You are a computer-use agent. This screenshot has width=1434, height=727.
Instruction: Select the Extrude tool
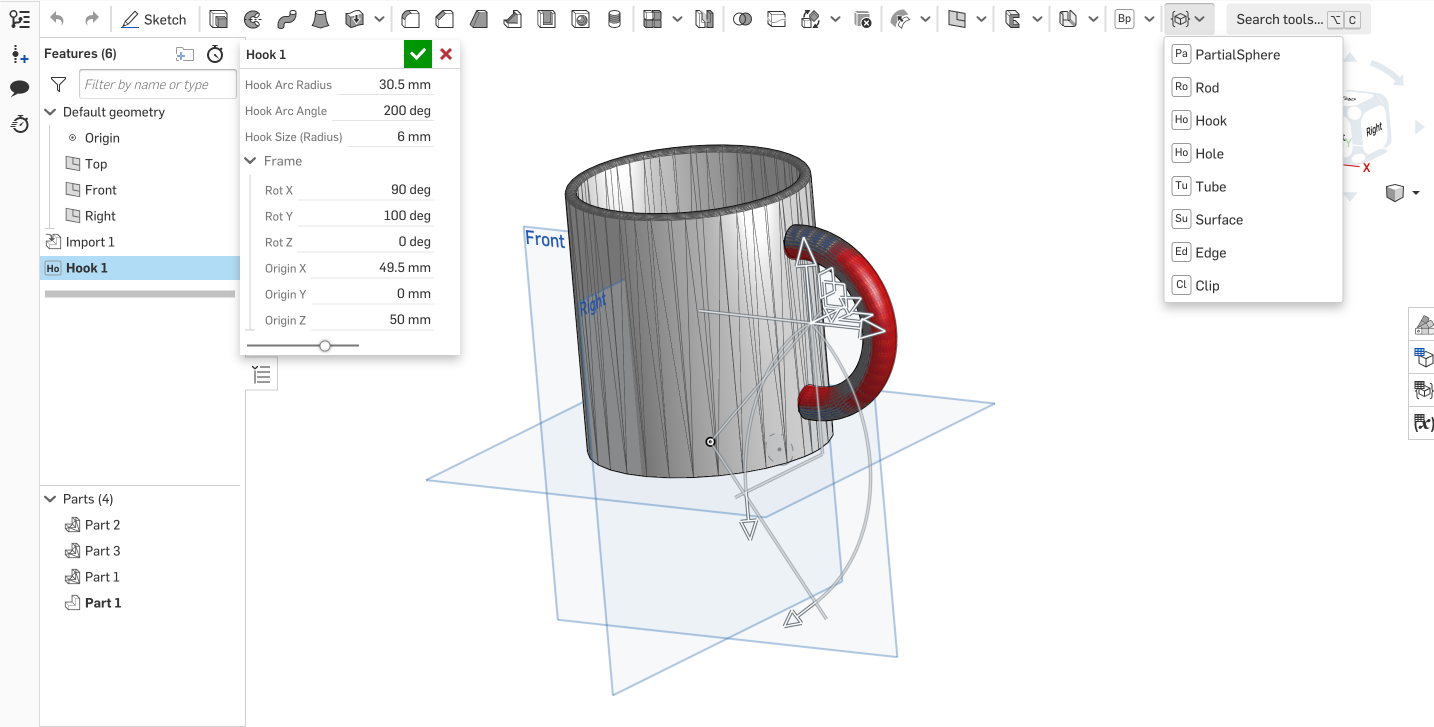click(218, 19)
